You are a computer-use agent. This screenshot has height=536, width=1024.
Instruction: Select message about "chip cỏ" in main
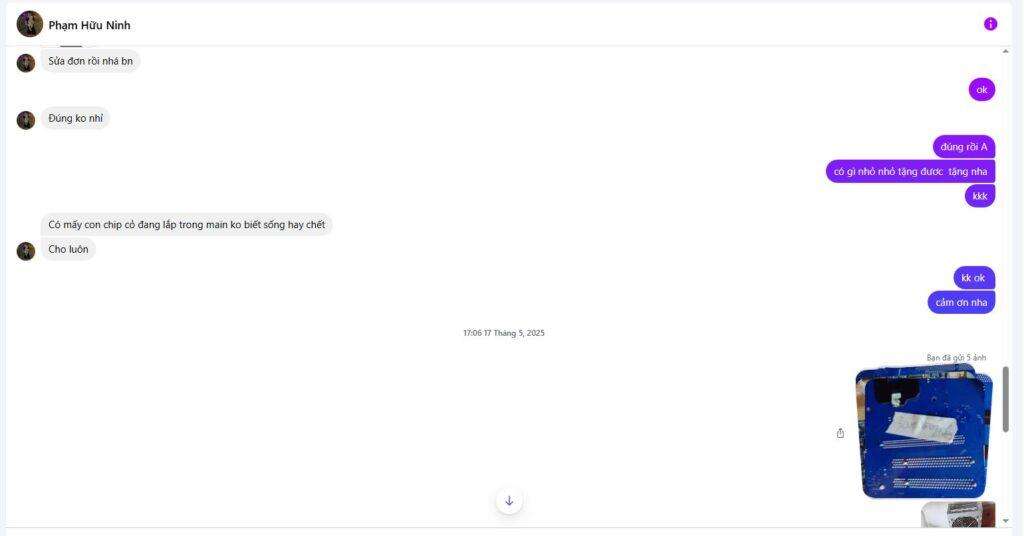click(x=187, y=225)
